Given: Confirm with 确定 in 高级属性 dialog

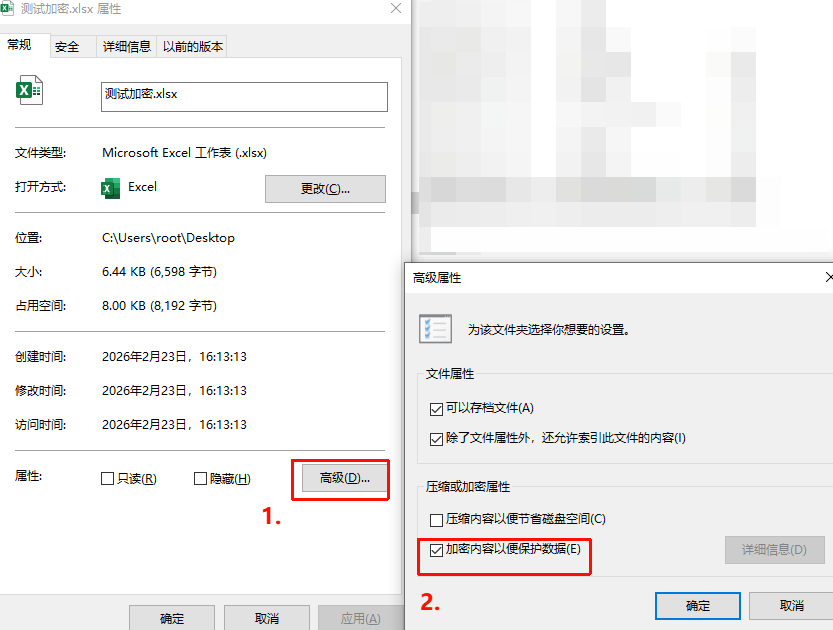Looking at the screenshot, I should coord(698,606).
